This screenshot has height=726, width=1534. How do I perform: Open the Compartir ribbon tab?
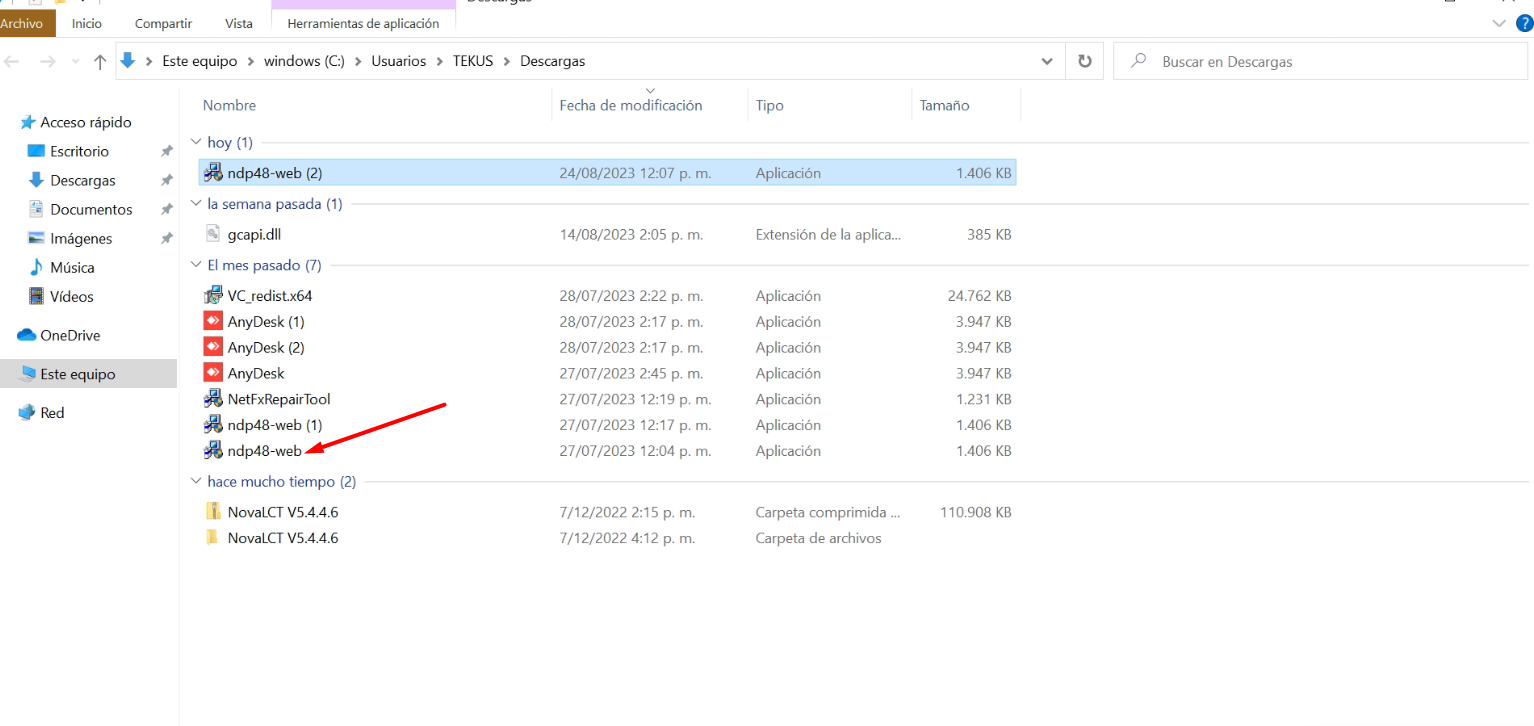tap(163, 23)
